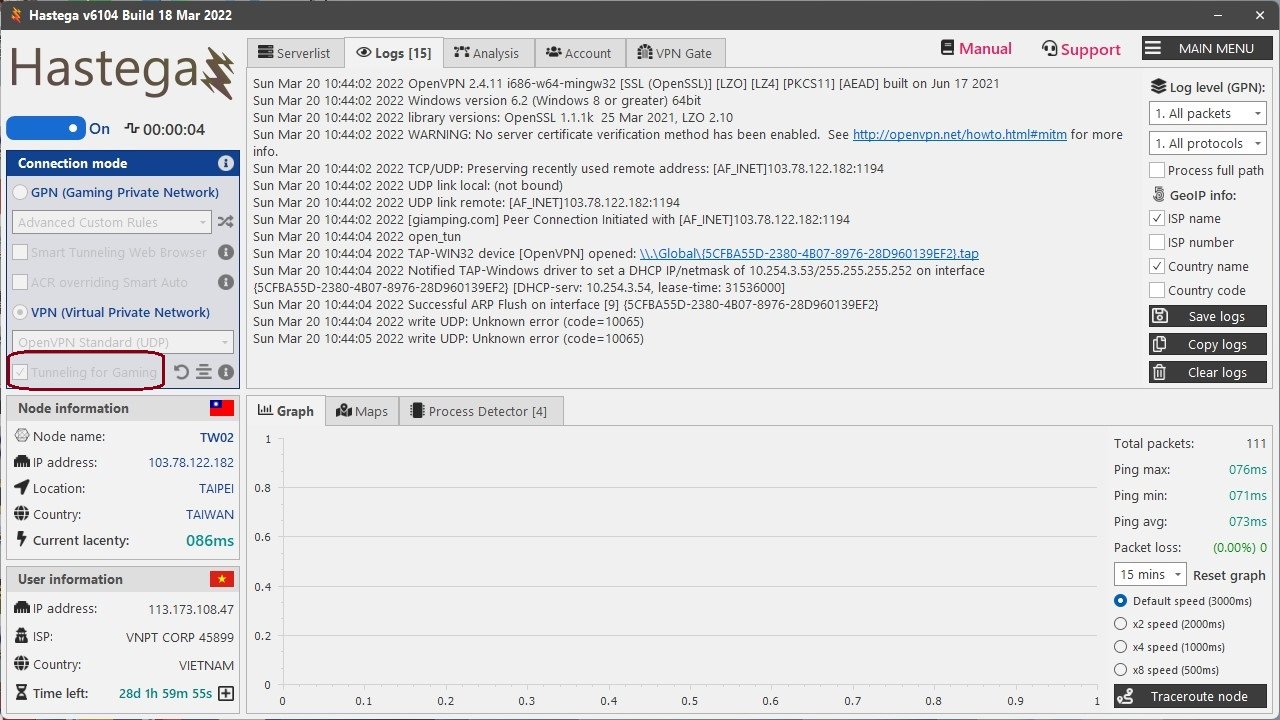Uncheck the ISP name checkbox
This screenshot has width=1280, height=720.
[1157, 218]
